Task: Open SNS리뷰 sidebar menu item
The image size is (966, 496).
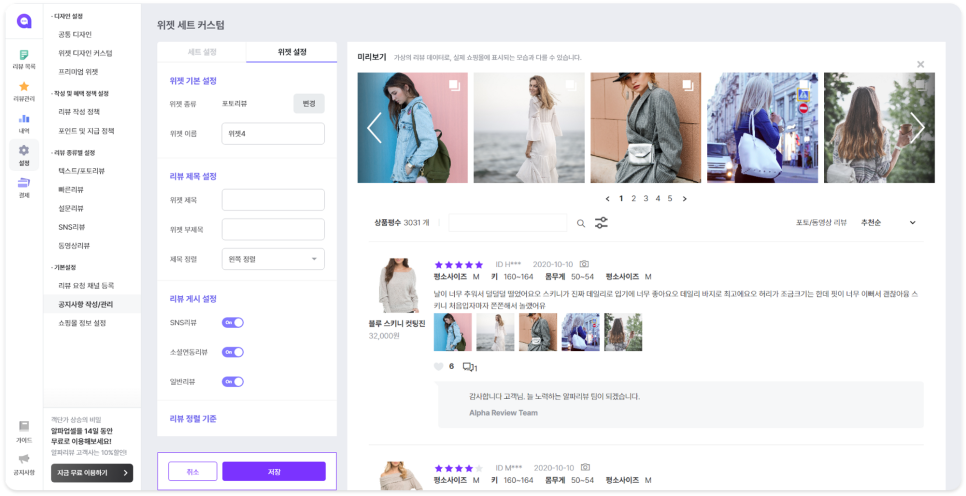Action: pyautogui.click(x=71, y=227)
